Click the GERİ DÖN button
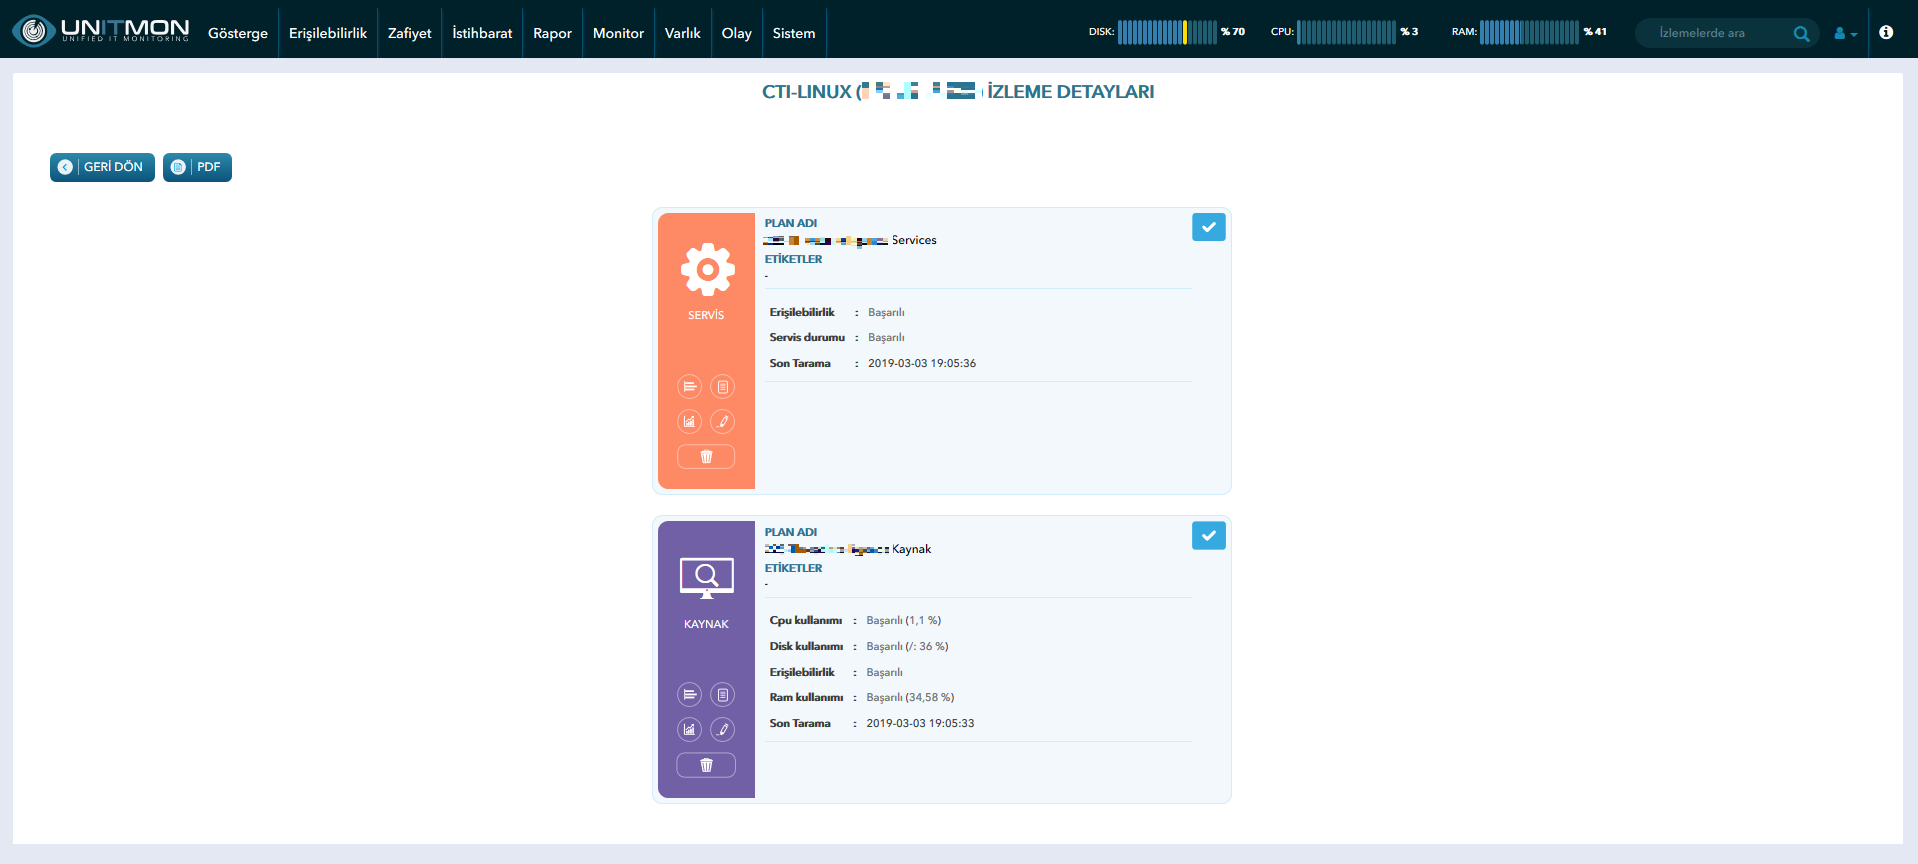 pos(102,167)
